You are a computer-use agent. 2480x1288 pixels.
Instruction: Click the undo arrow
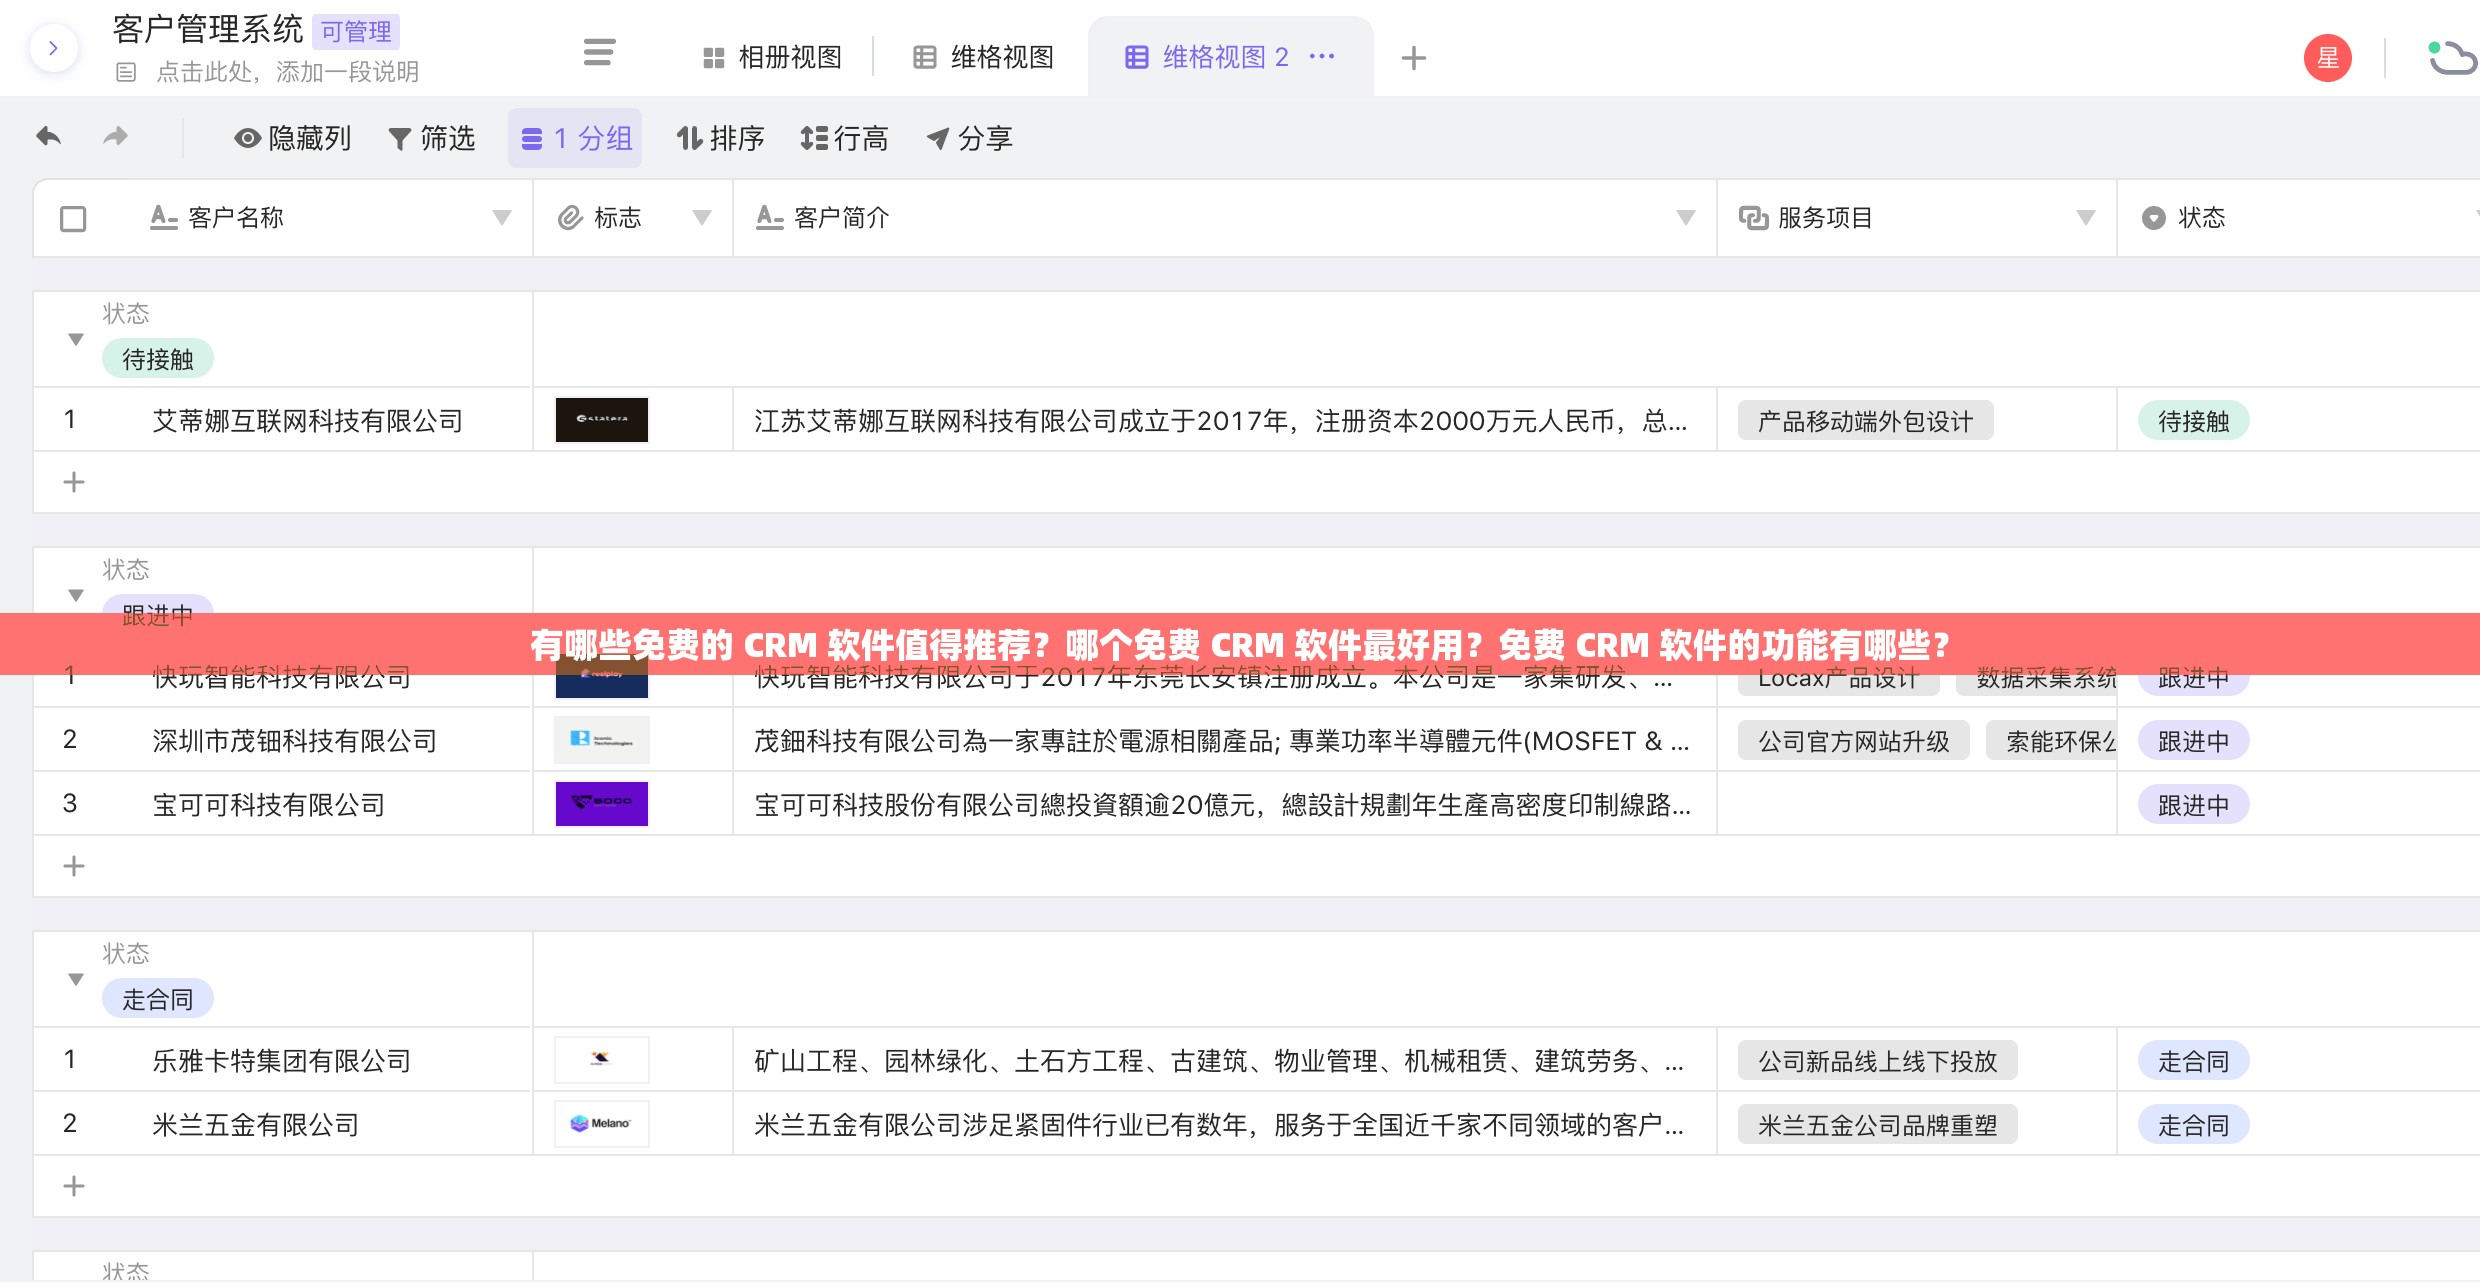(47, 136)
